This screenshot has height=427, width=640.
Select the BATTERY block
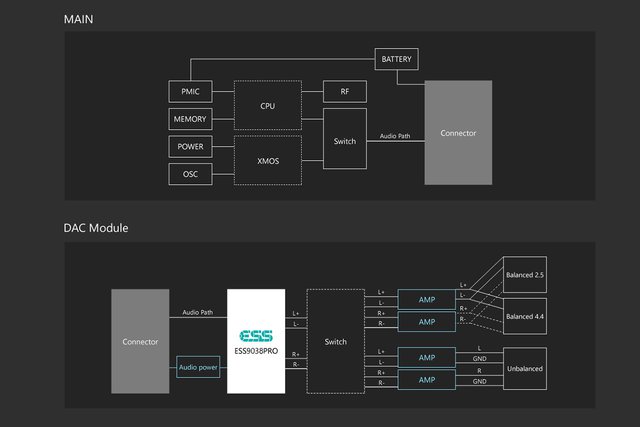tap(396, 60)
